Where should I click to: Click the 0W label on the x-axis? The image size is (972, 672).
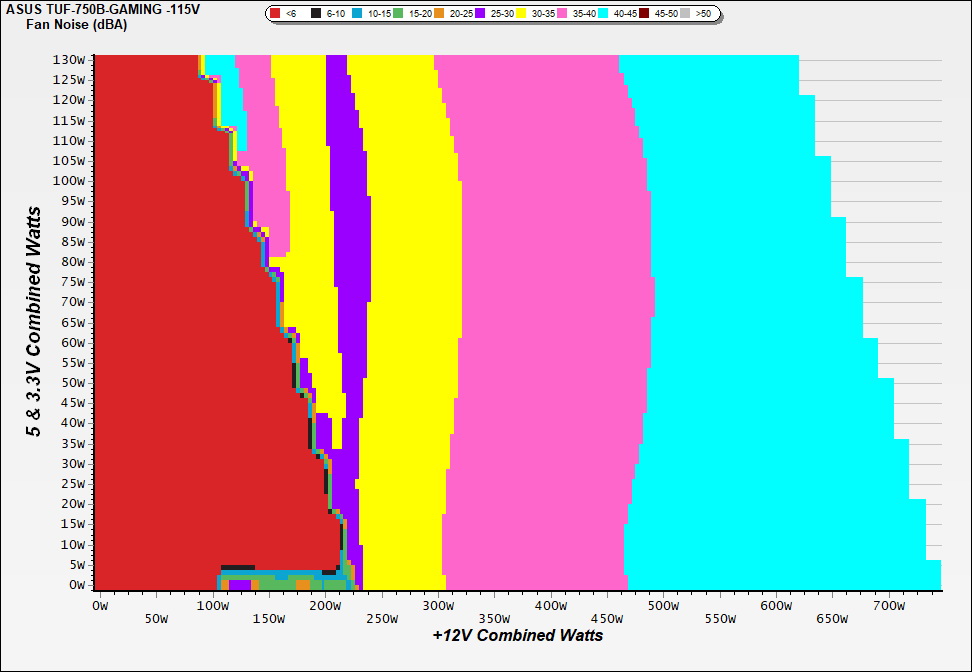99,605
